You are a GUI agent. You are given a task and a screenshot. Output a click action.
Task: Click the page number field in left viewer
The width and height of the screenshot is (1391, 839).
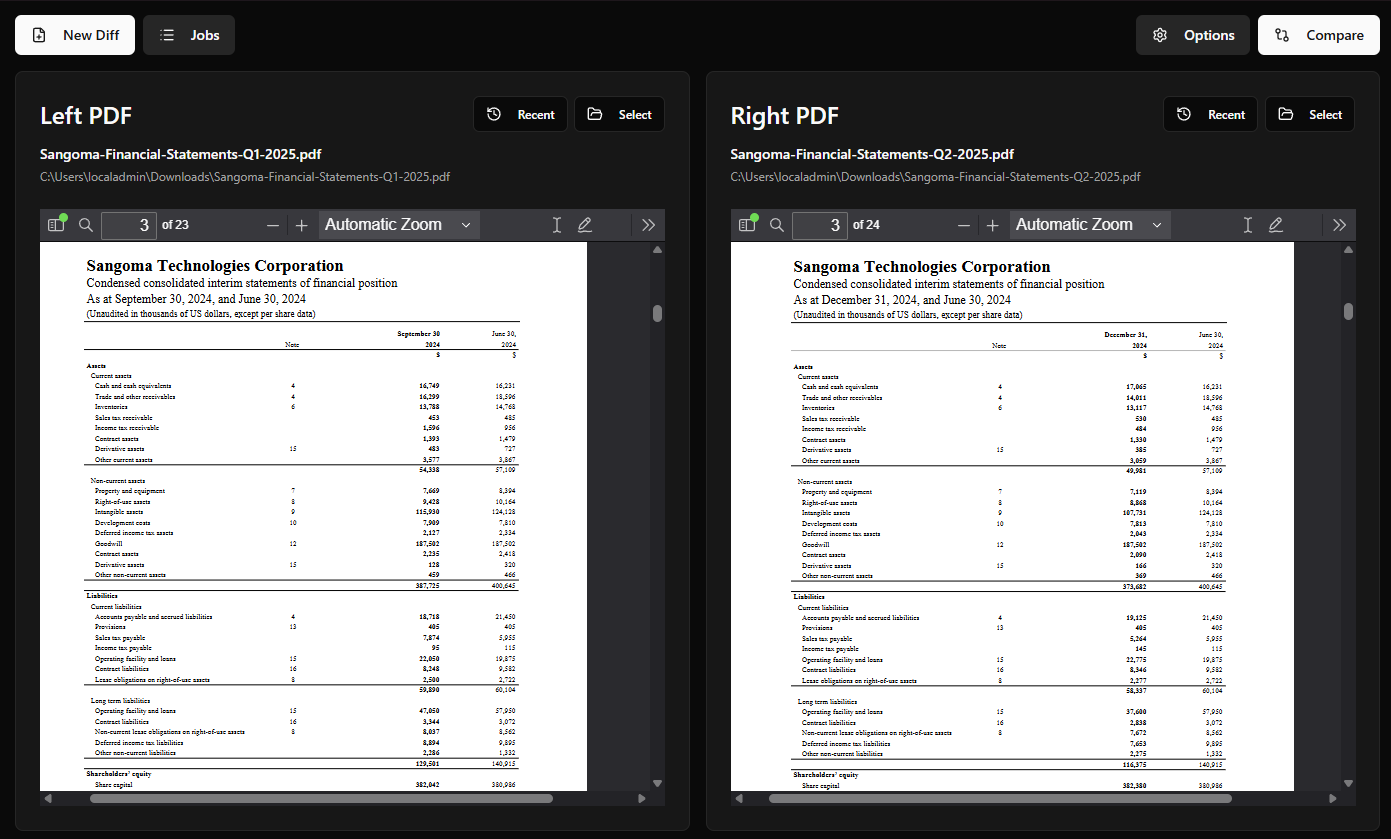tap(129, 225)
